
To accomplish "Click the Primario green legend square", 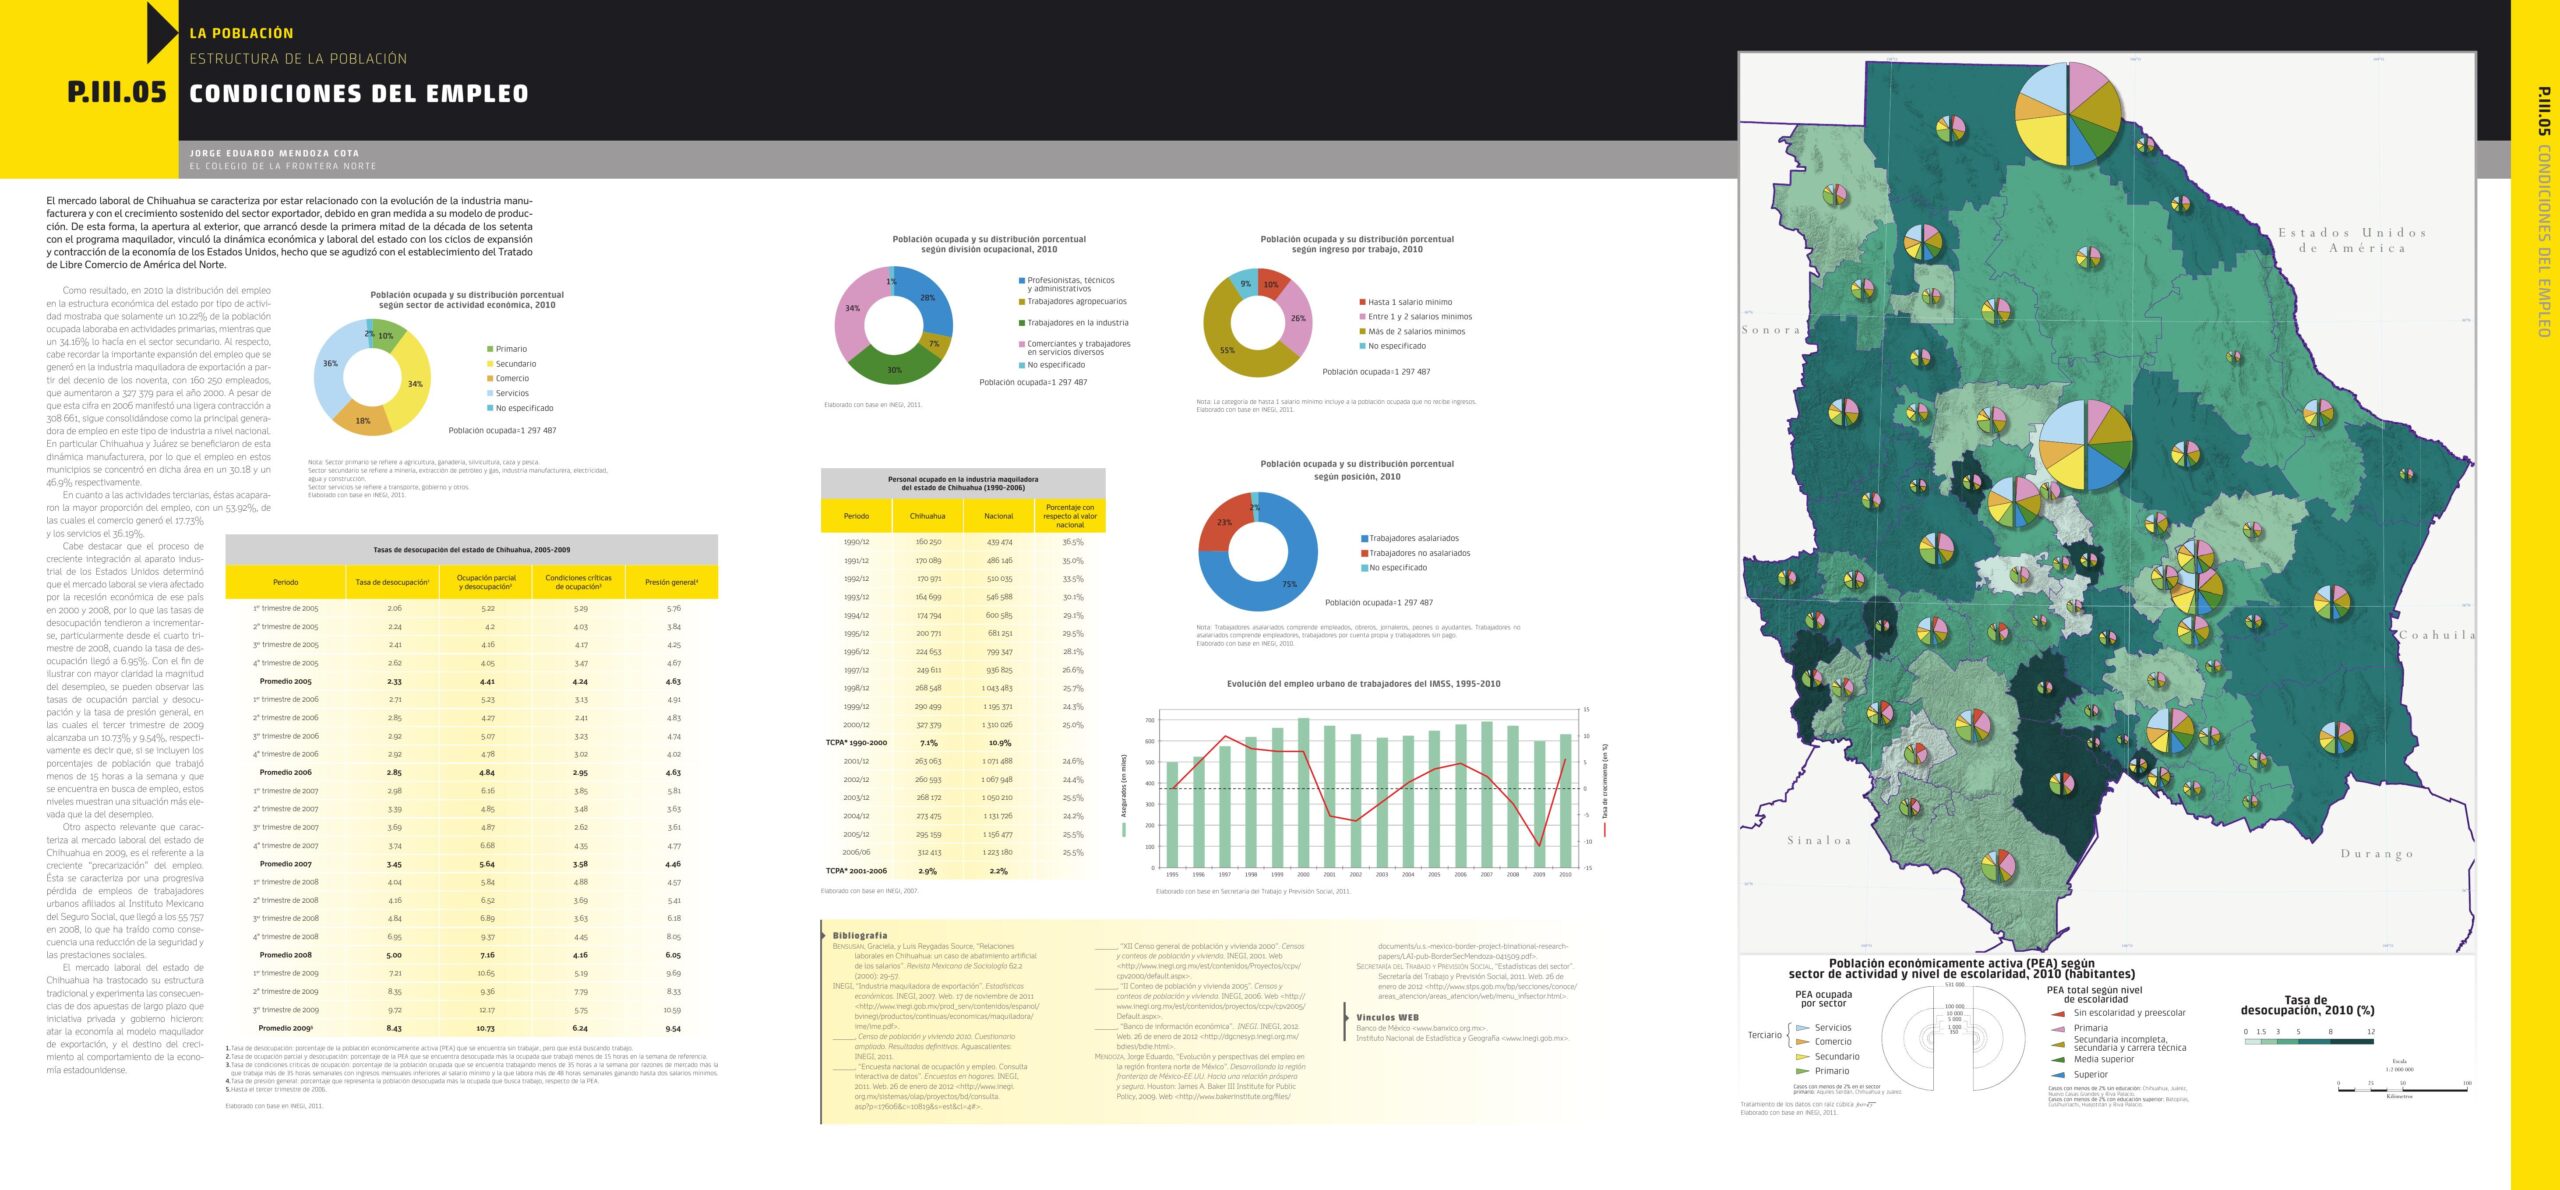I will click(x=490, y=349).
